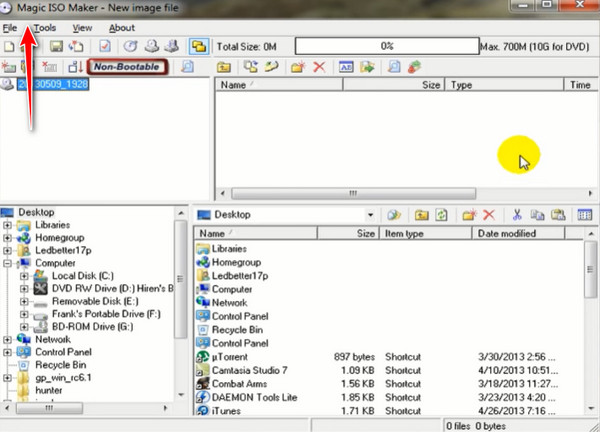Viewport: 600px width, 432px height.
Task: Expand DVD RW Drive (D:) node
Action: click(24, 289)
